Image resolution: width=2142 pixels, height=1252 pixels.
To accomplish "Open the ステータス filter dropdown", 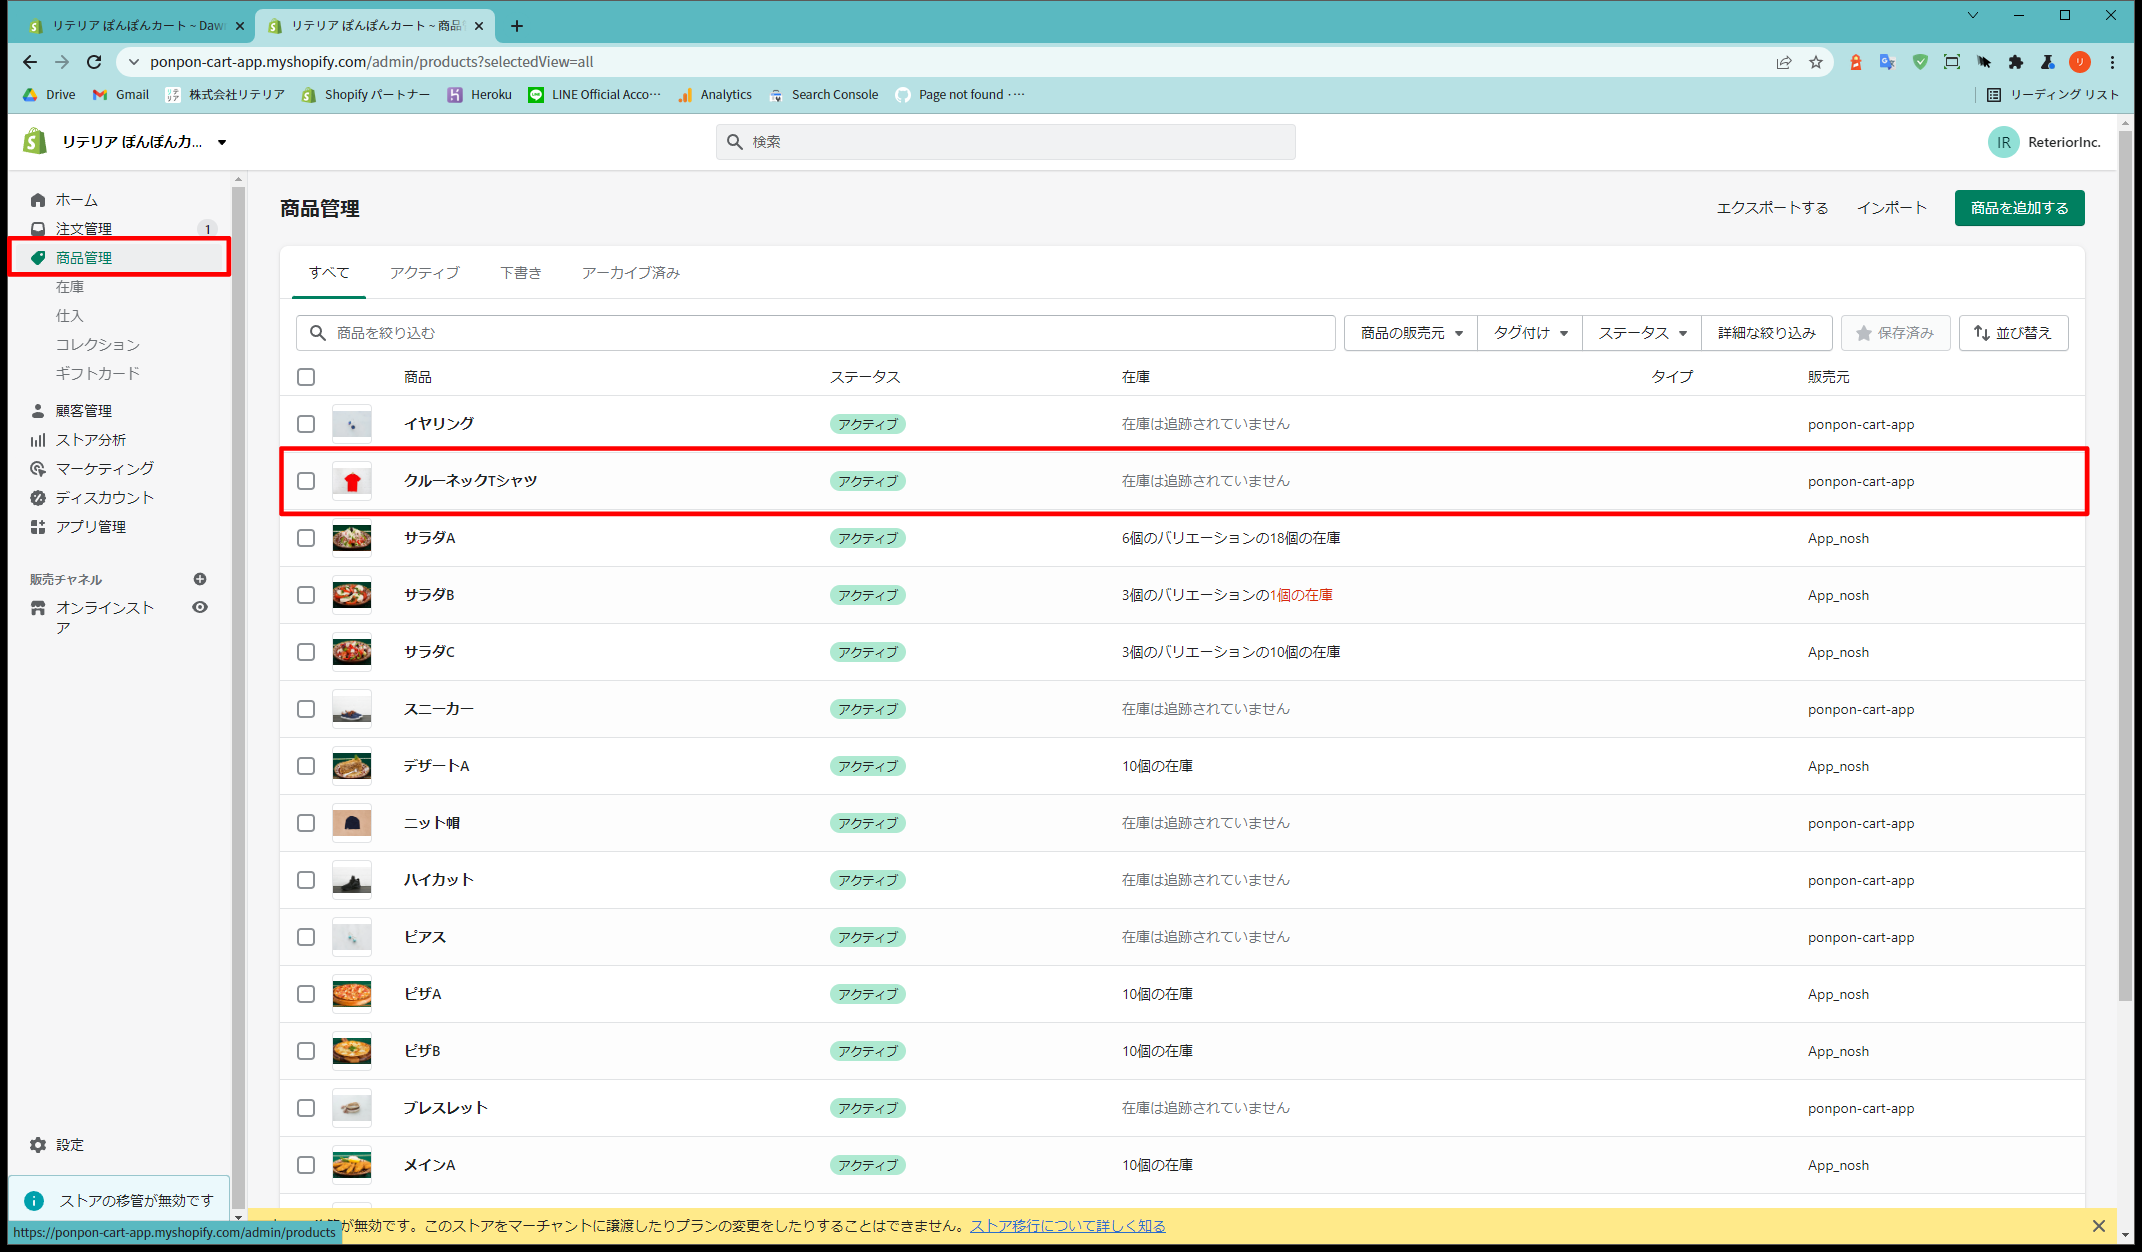I will (x=1641, y=333).
